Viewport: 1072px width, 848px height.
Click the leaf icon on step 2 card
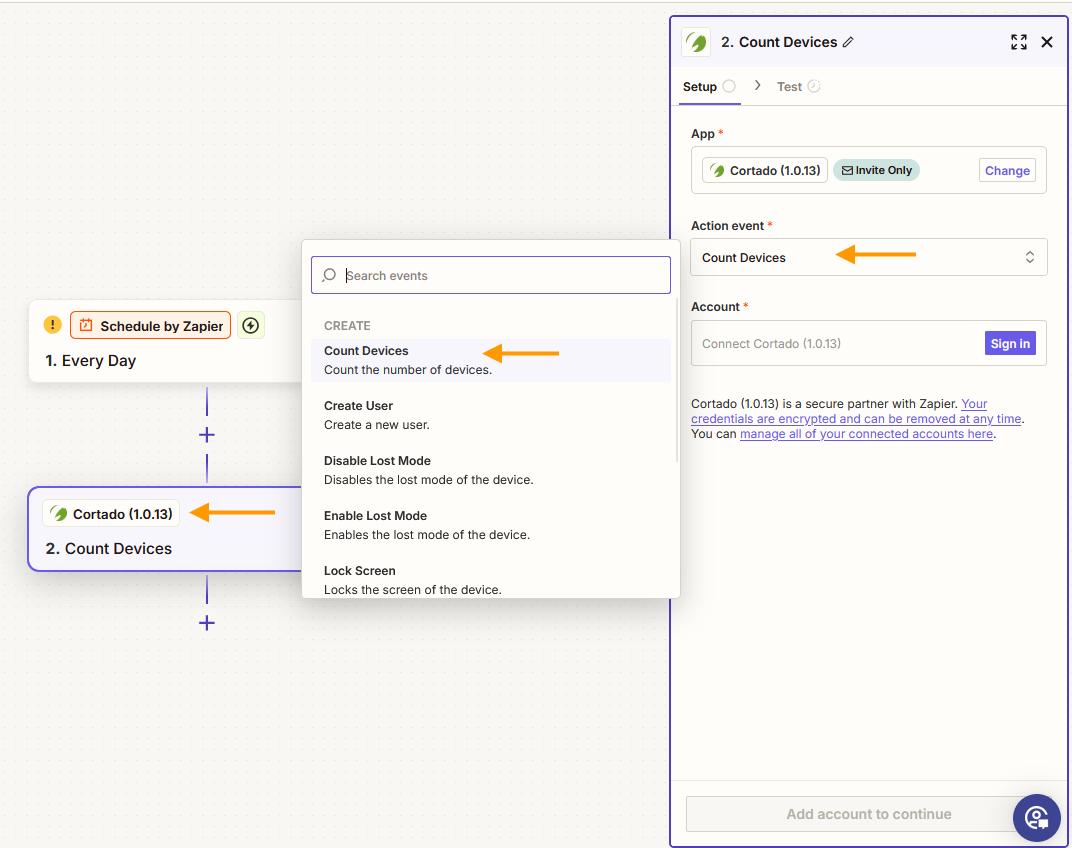59,514
